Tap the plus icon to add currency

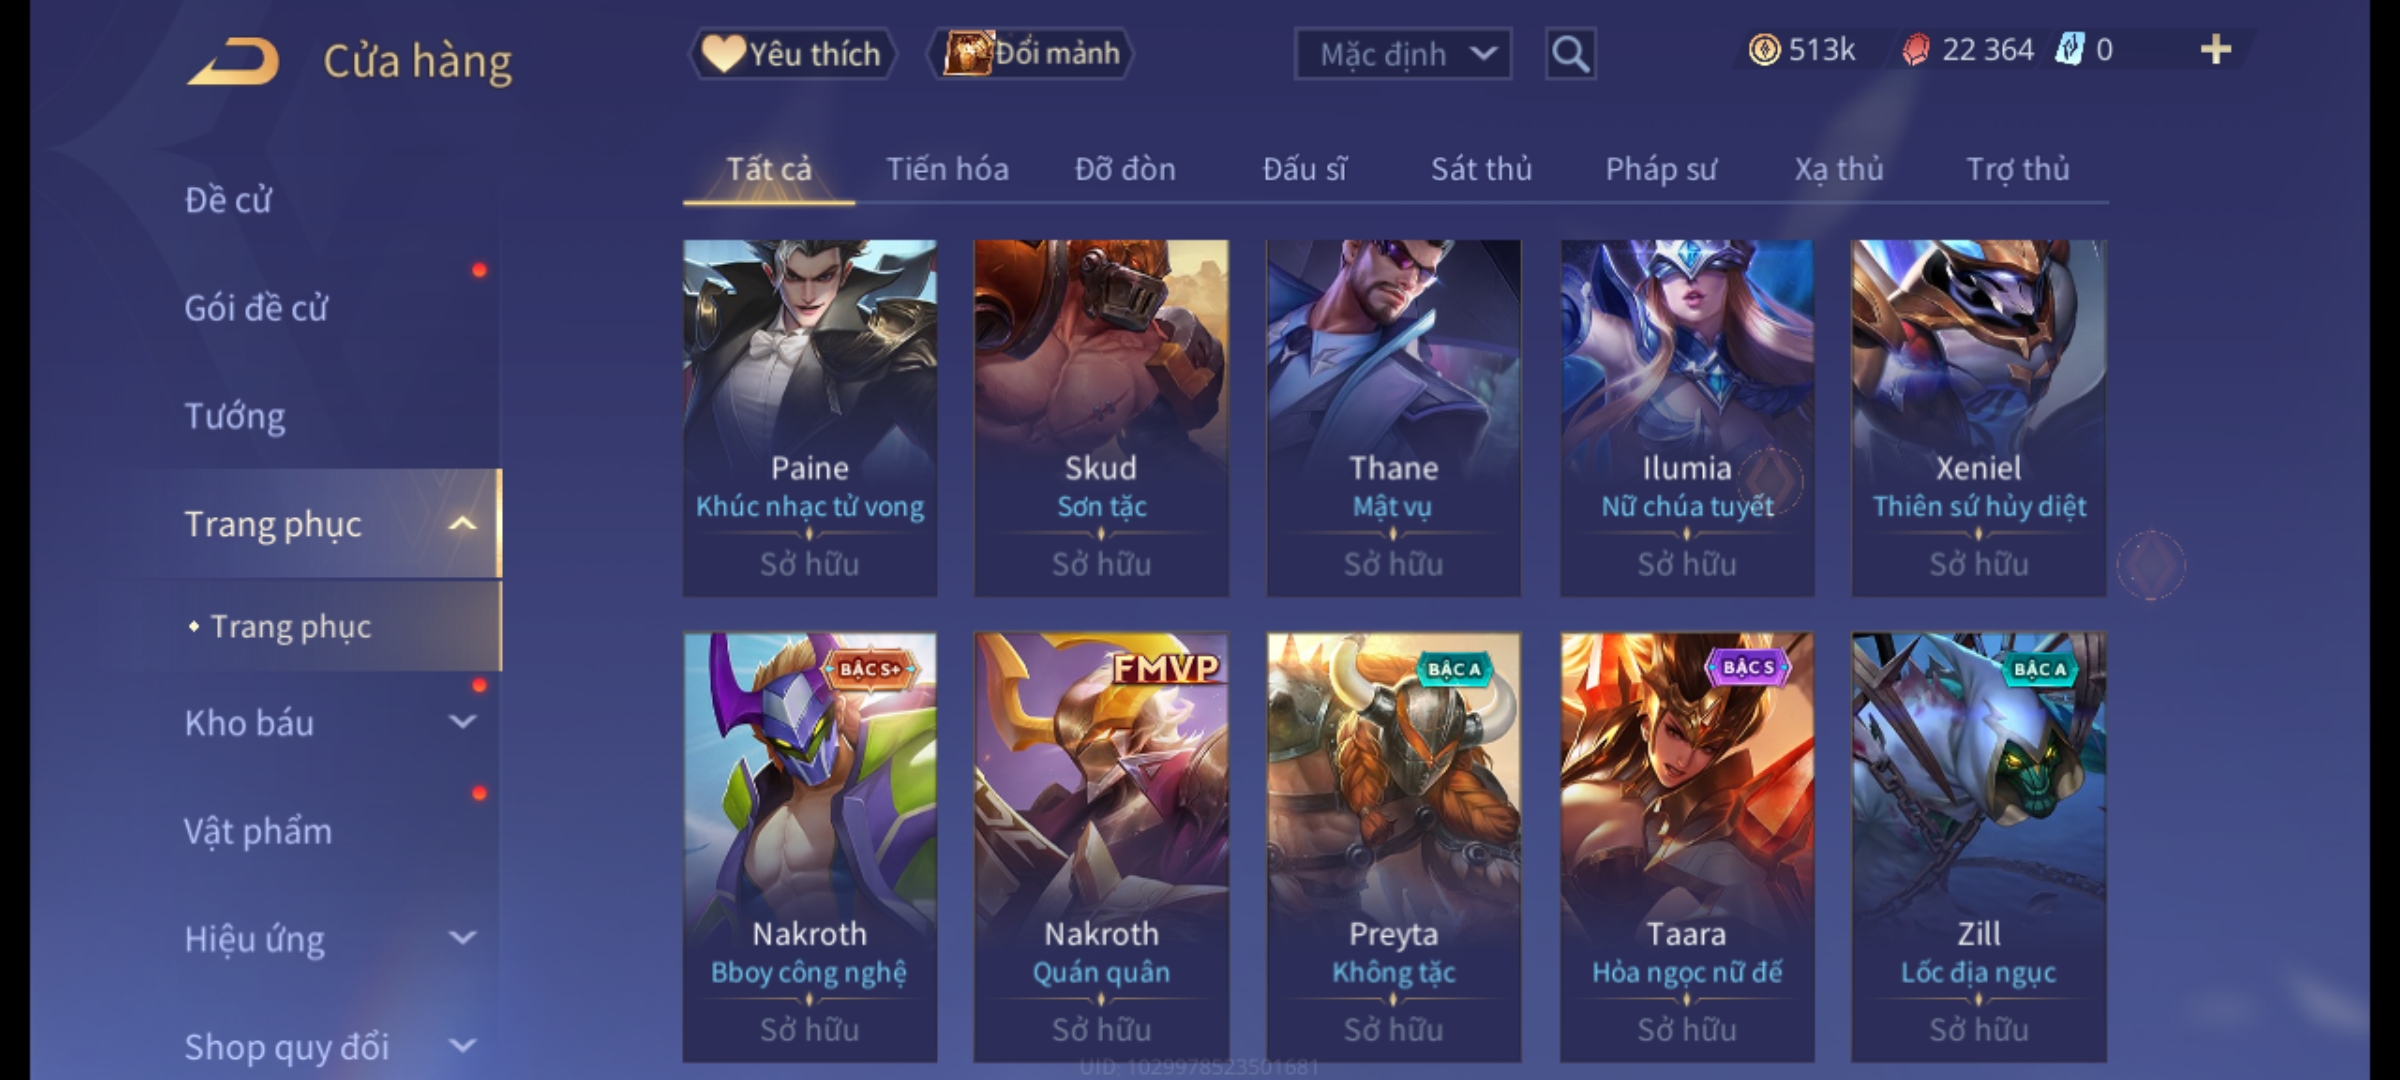[2215, 50]
